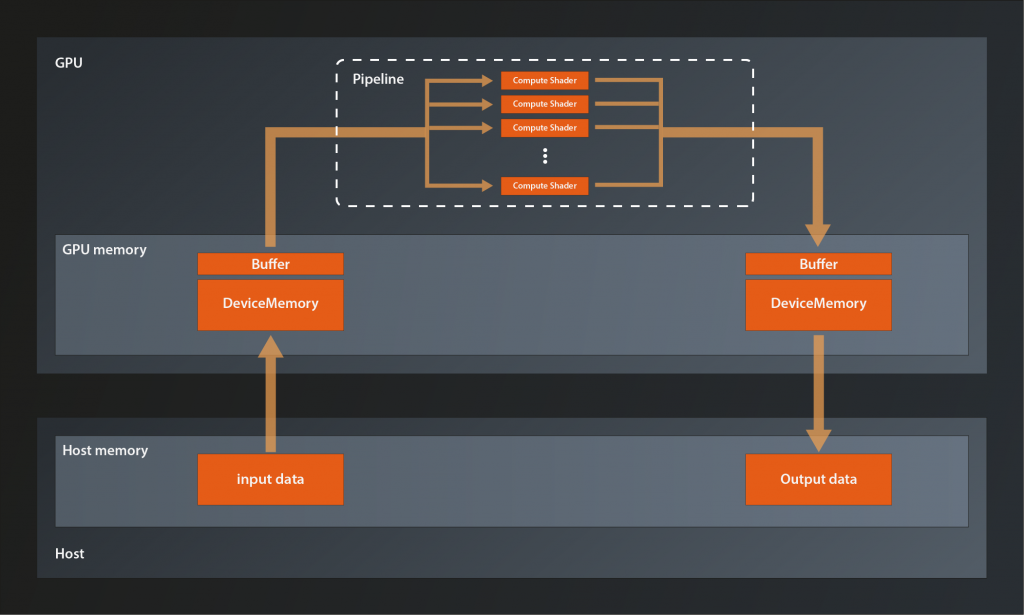
Task: Click the GPU label at top left
Action: [69, 63]
